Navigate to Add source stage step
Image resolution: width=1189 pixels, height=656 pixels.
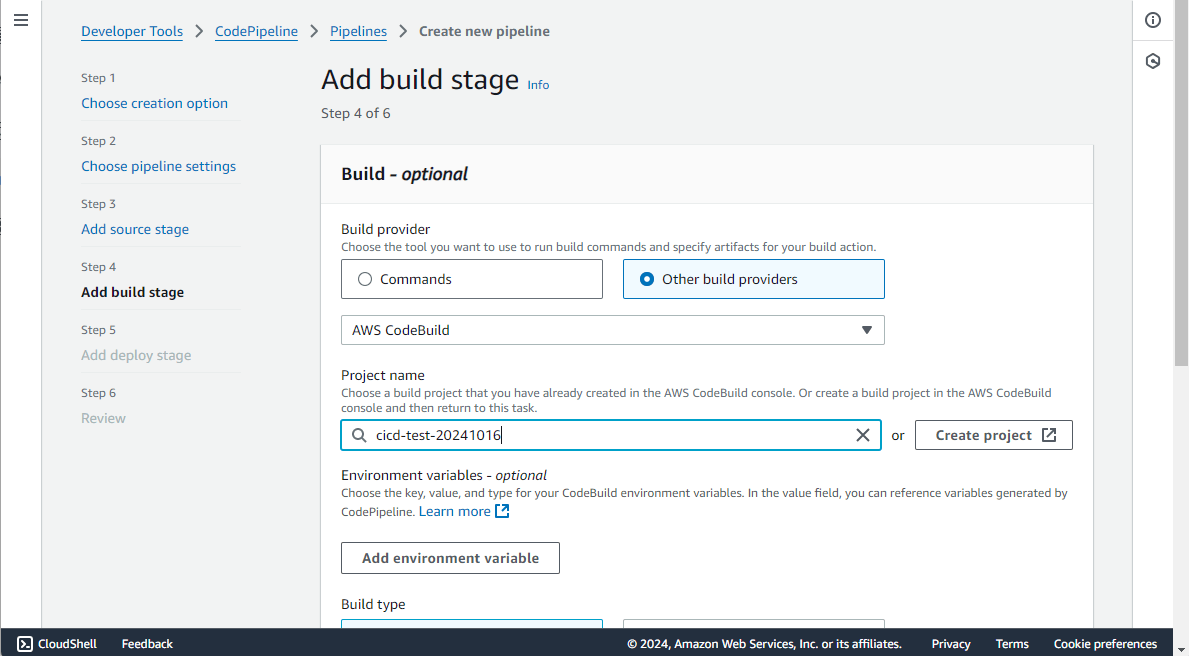135,229
